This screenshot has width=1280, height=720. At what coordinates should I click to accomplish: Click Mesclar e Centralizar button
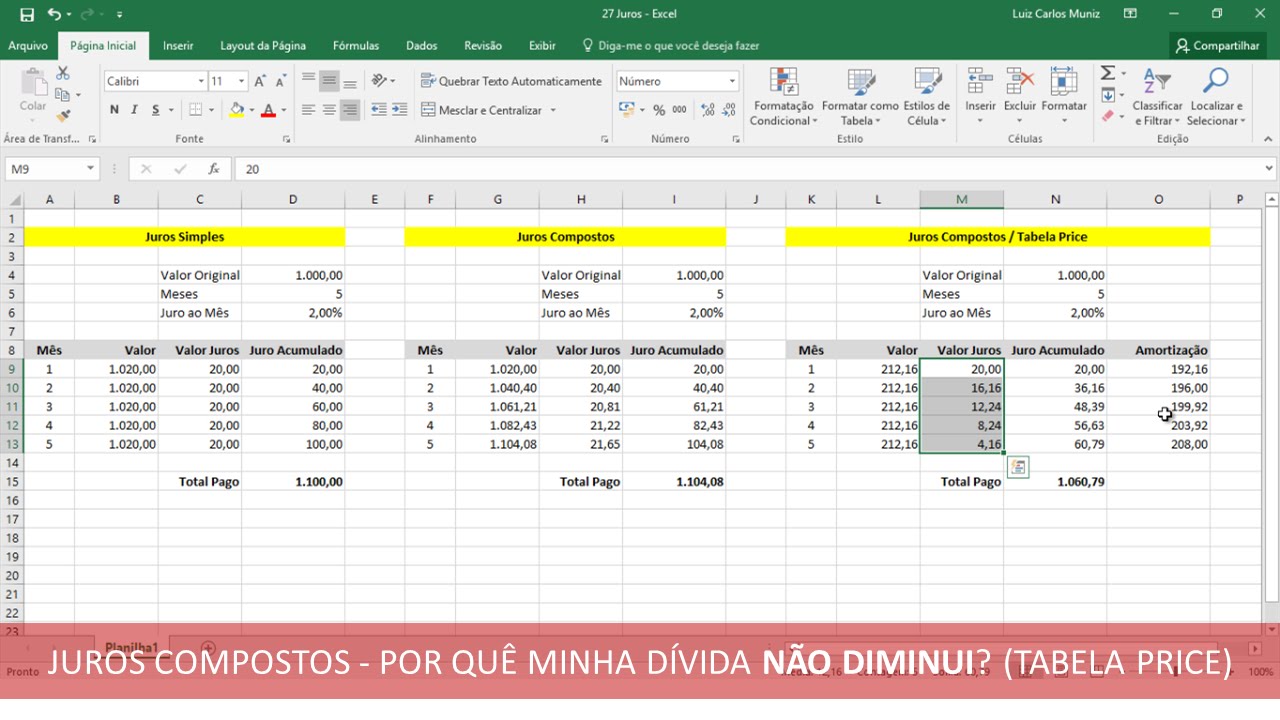click(x=482, y=110)
